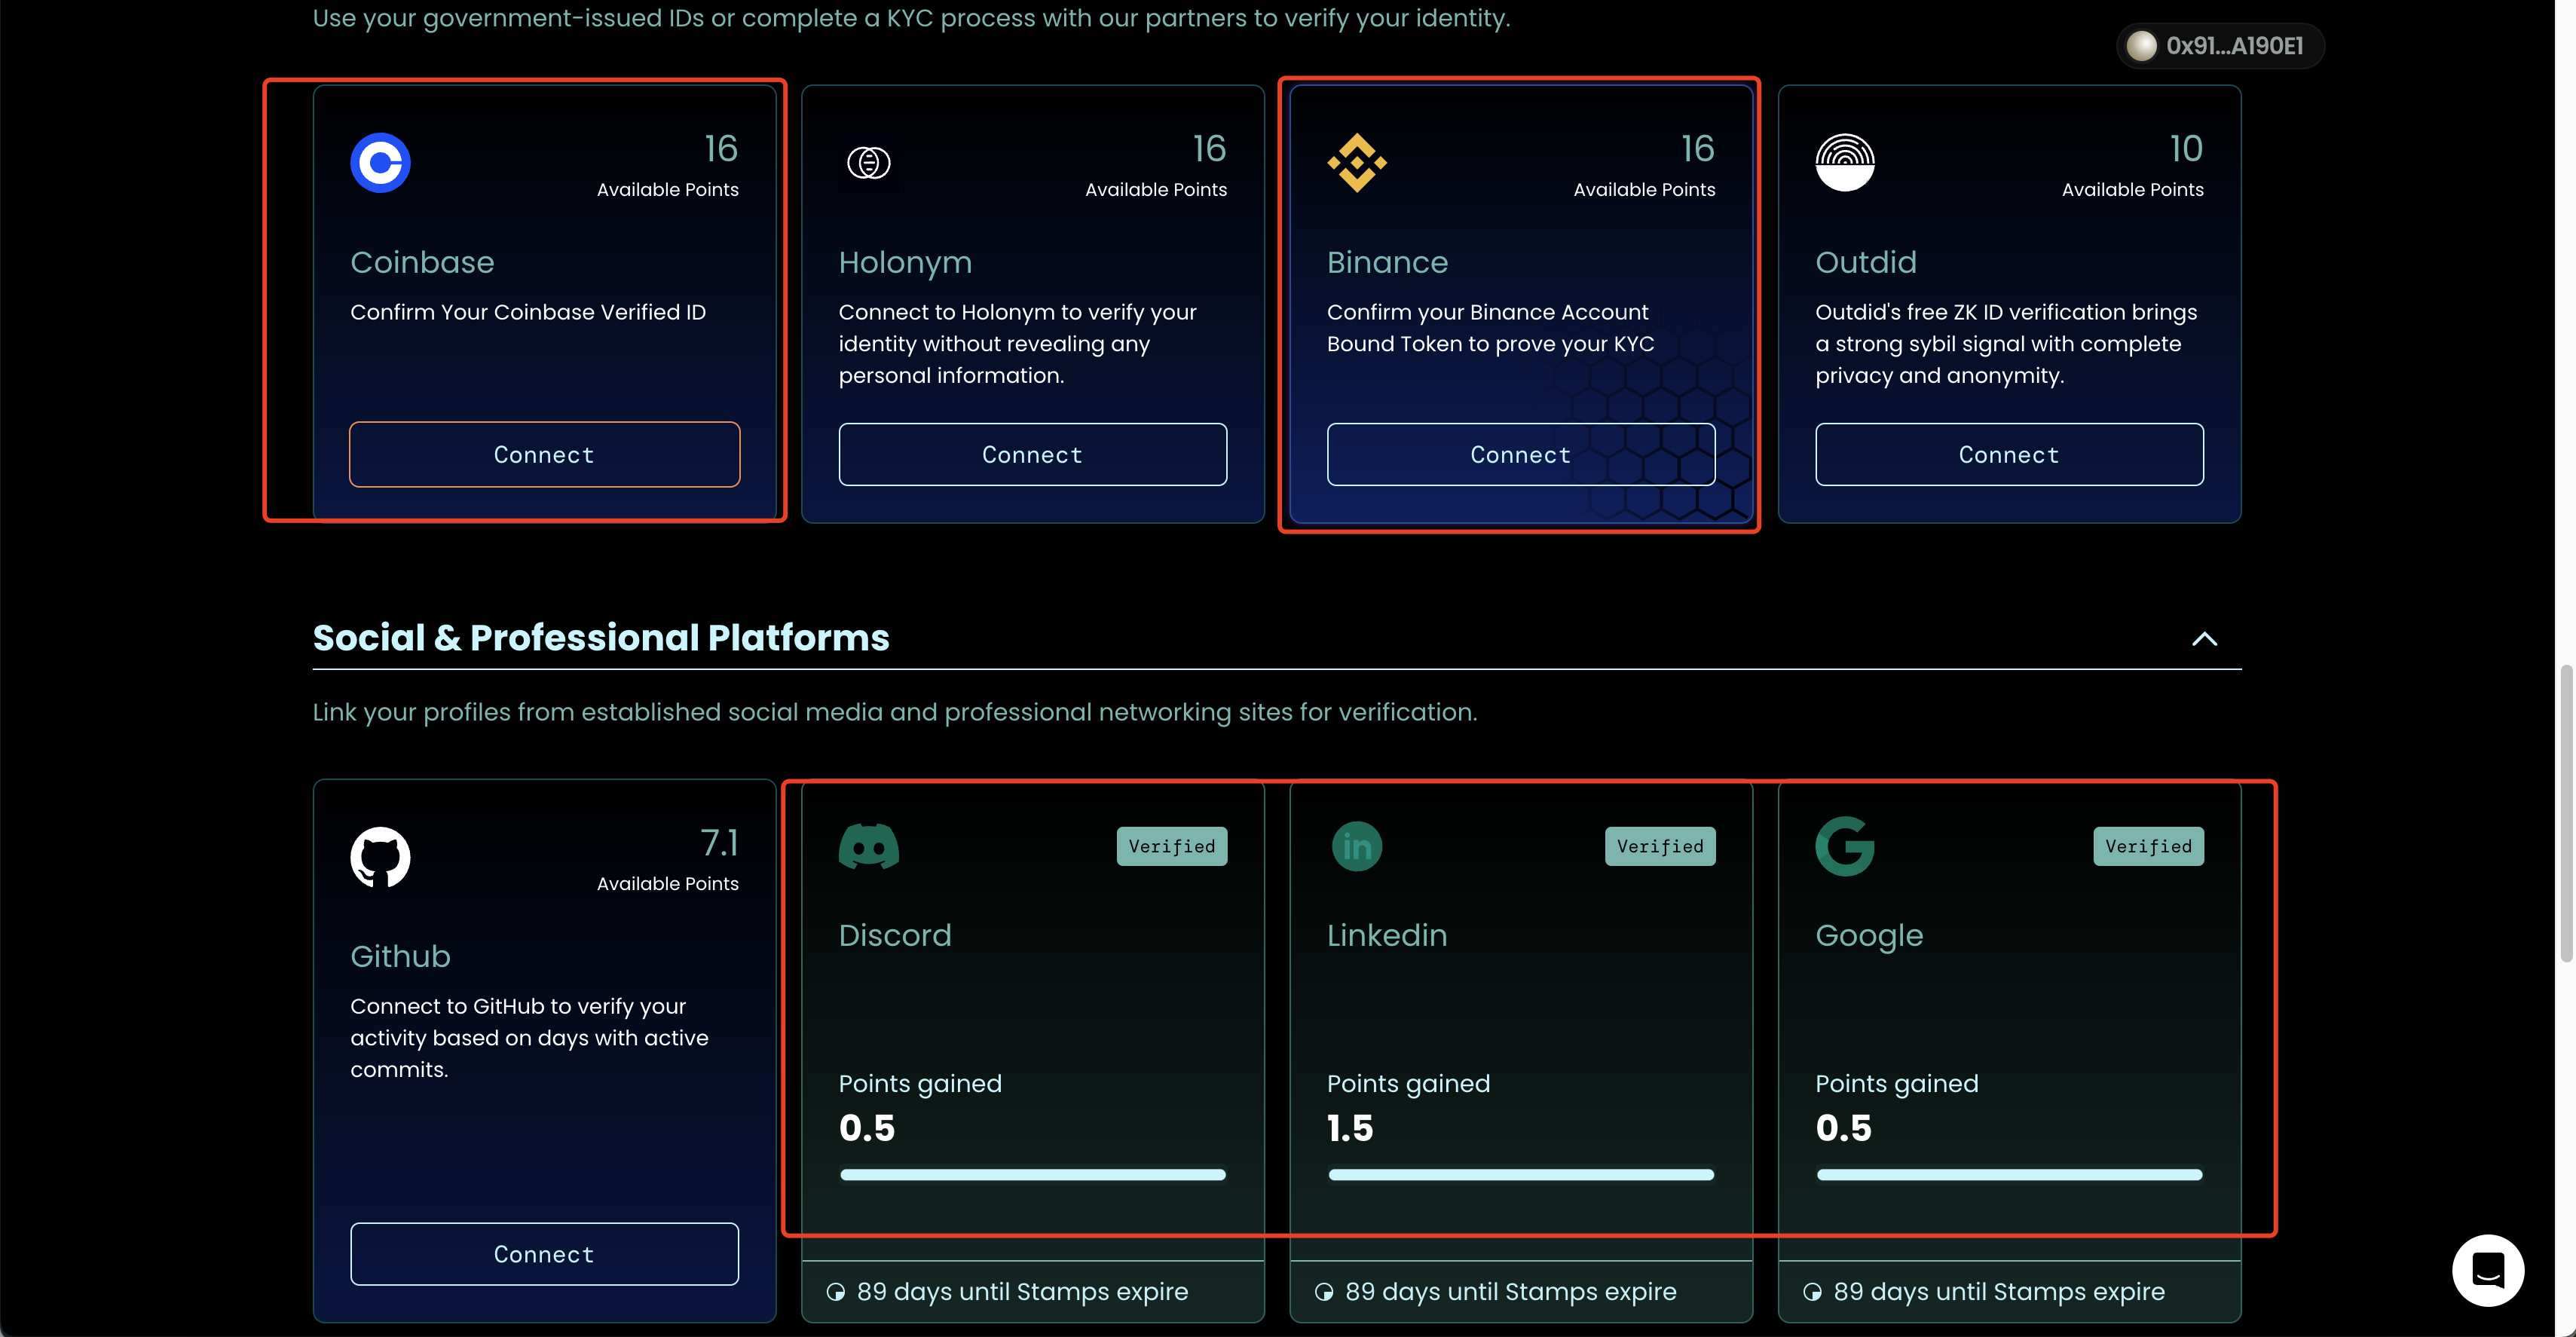The width and height of the screenshot is (2576, 1337).
Task: Click the expiry clock icon on Discord card
Action: [836, 1292]
